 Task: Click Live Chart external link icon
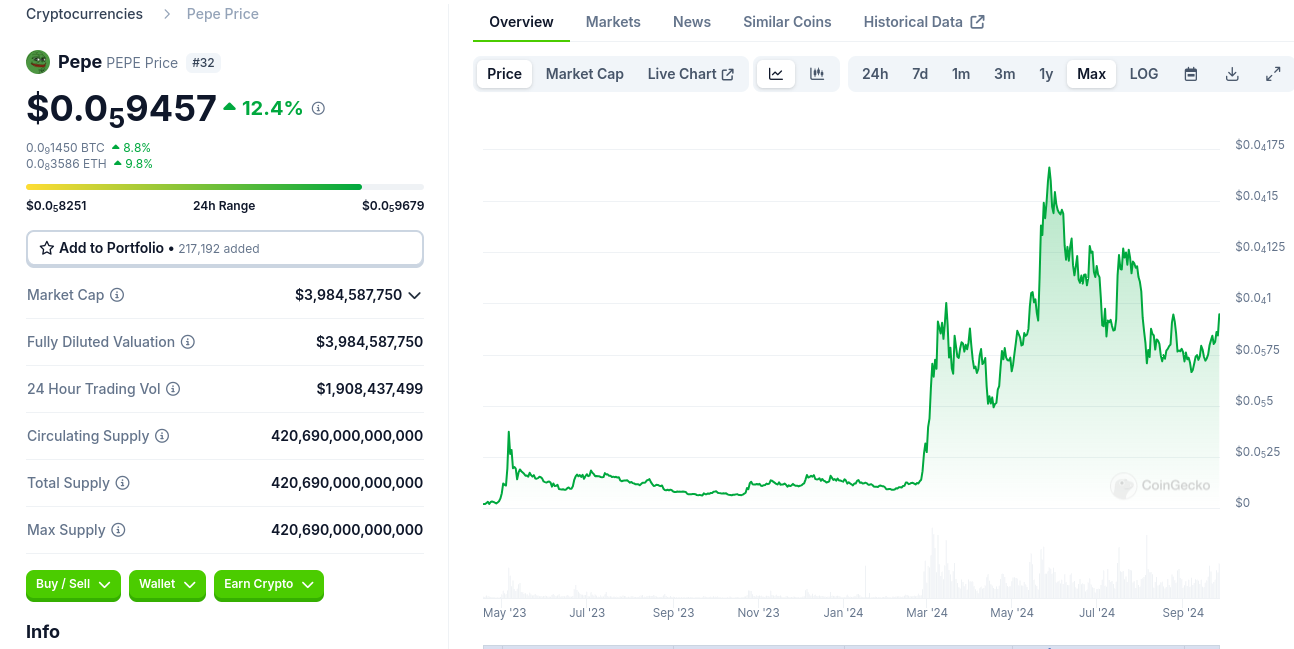coord(728,74)
